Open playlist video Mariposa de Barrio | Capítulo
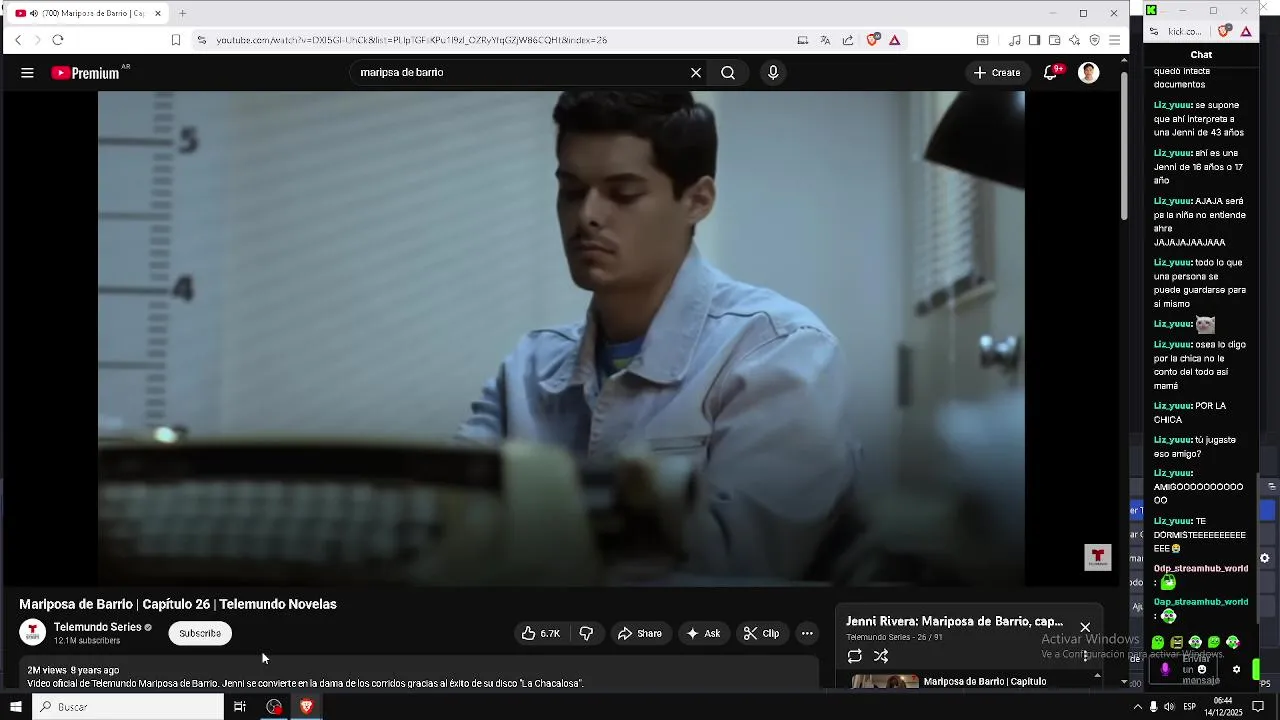Image resolution: width=1280 pixels, height=720 pixels. pos(985,682)
